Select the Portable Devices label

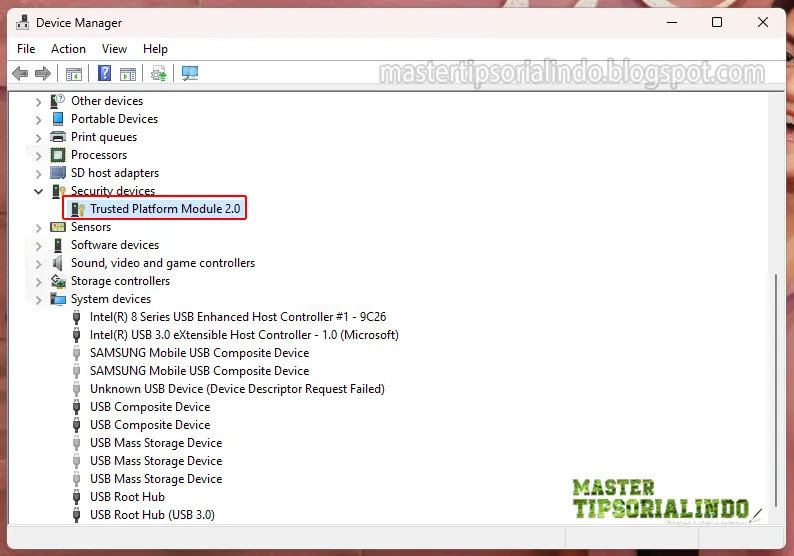[114, 119]
